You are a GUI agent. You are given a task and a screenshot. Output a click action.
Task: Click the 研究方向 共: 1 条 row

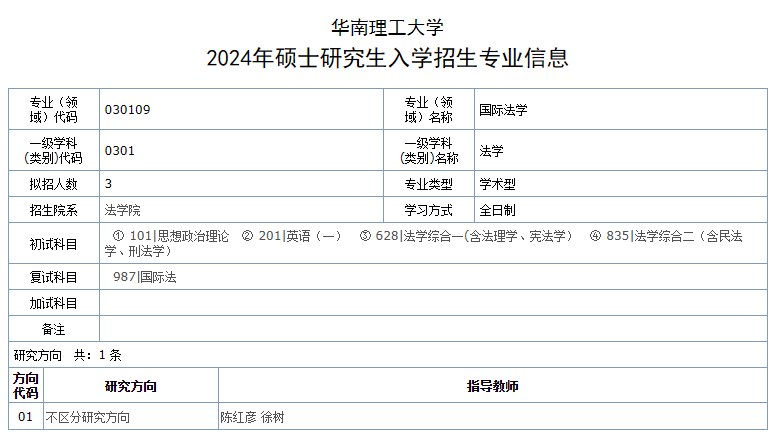pyautogui.click(x=388, y=355)
